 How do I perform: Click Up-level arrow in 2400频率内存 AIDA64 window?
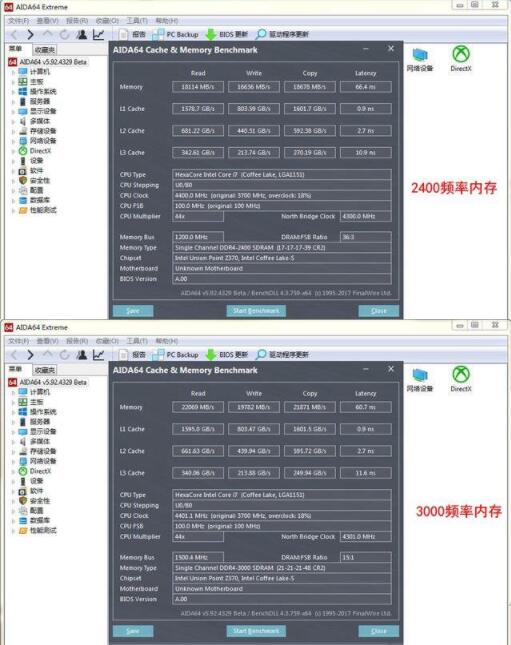(47, 35)
